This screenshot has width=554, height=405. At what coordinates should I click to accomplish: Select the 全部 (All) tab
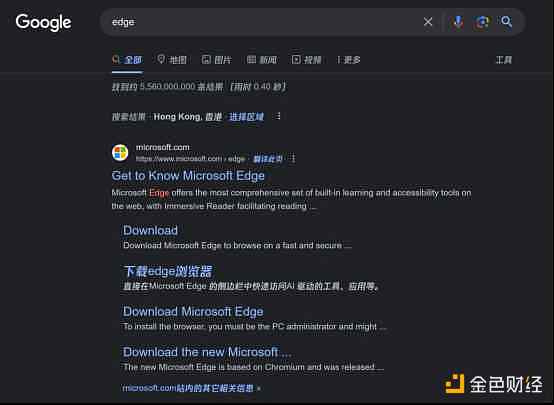coord(128,60)
